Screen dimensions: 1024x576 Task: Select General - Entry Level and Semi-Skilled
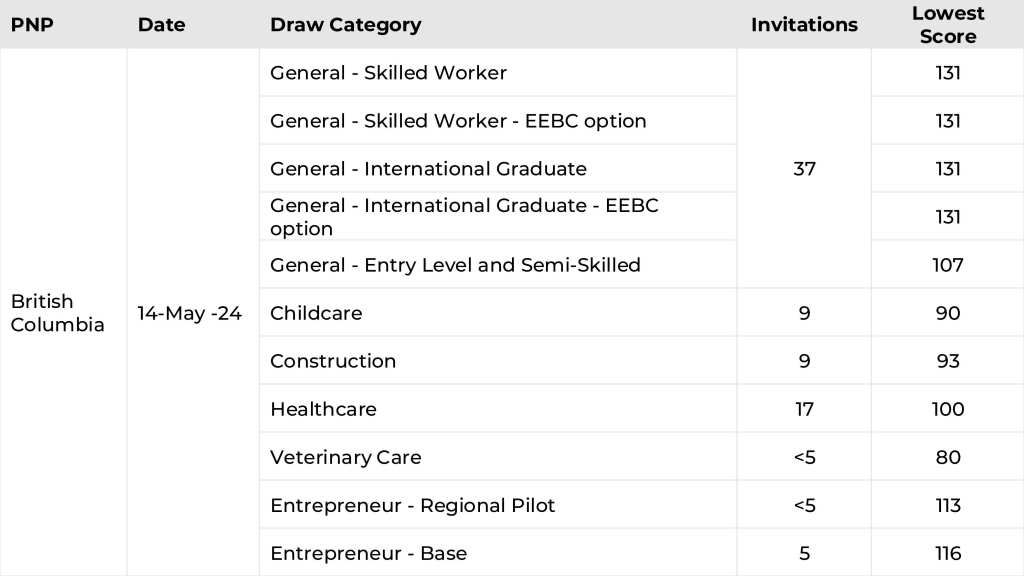click(x=455, y=265)
